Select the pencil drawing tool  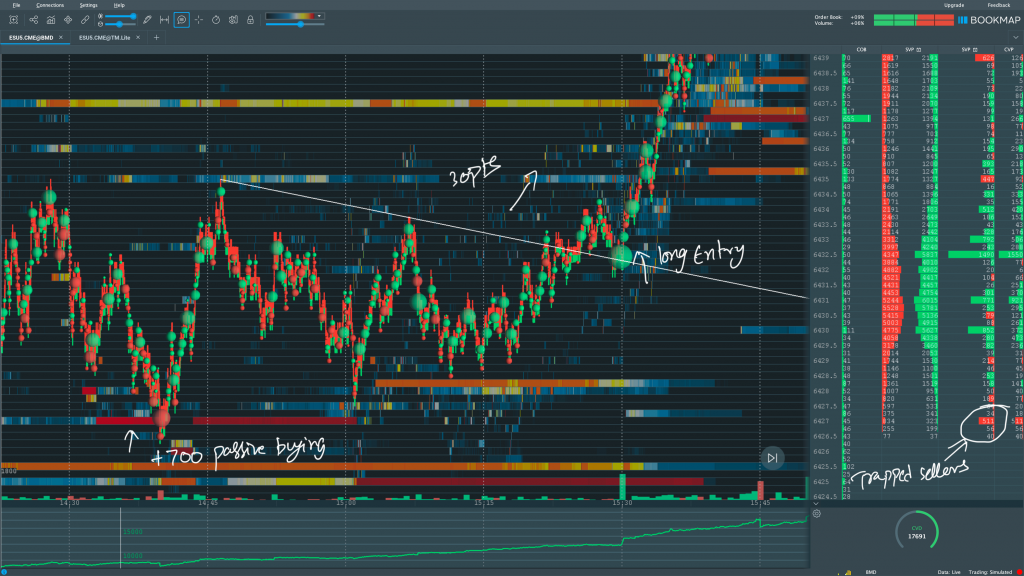(147, 19)
